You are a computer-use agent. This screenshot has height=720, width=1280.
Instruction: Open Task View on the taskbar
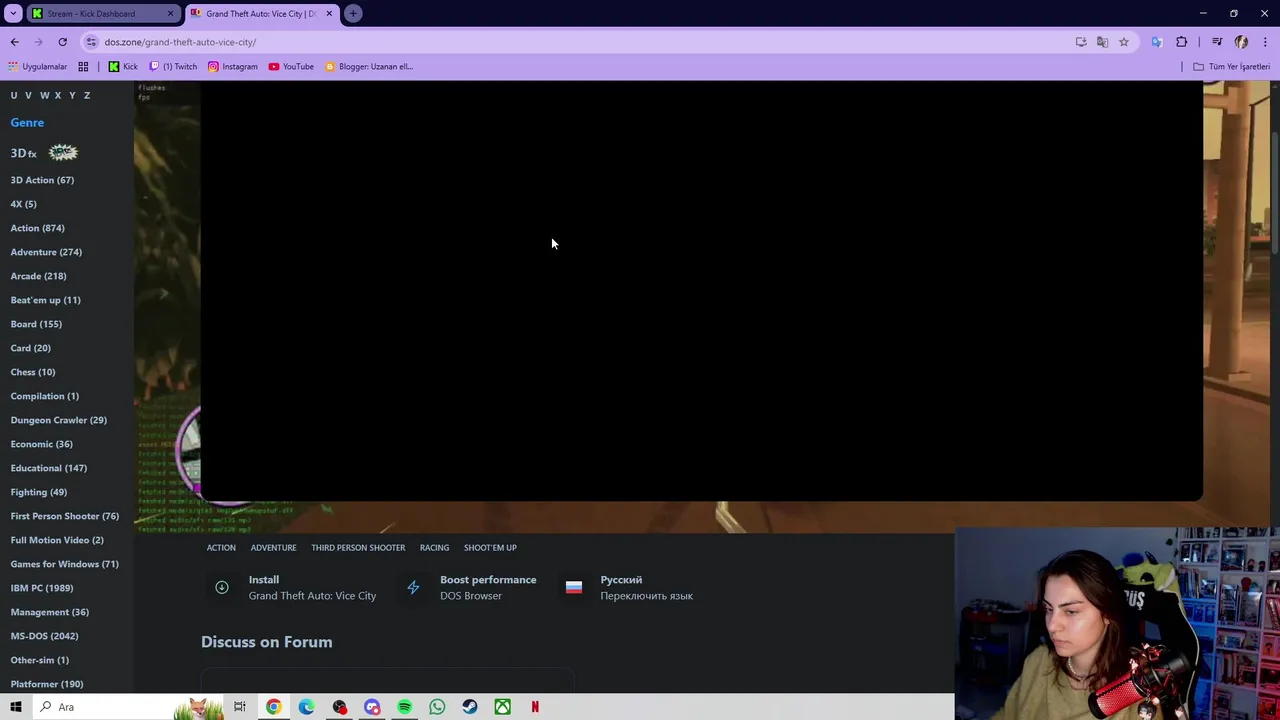(240, 707)
